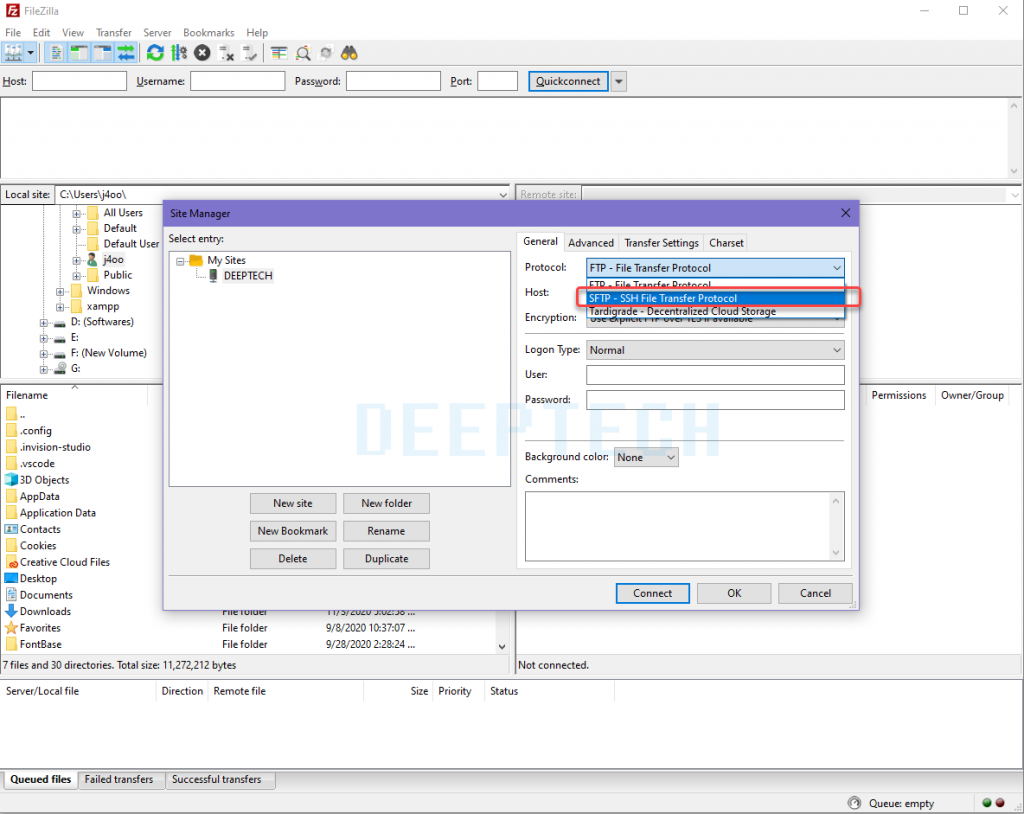Viewport: 1024px width, 814px height.
Task: Toggle the transfer queue display
Action: 126,53
